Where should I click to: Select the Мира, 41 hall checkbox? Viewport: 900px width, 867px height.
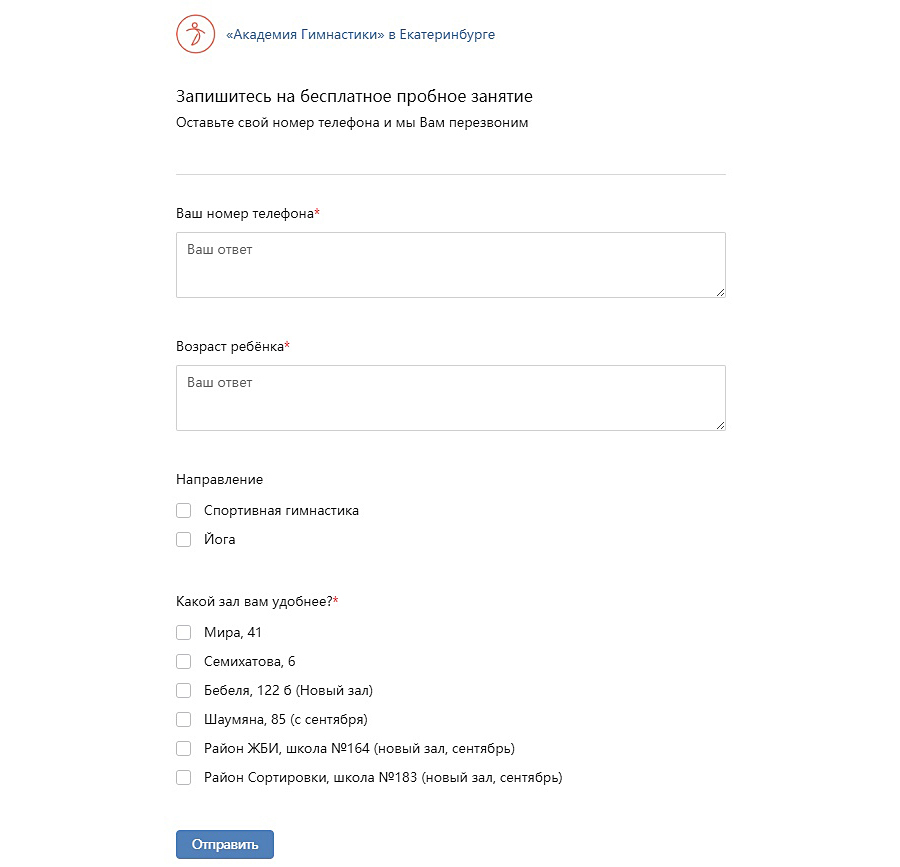tap(184, 633)
